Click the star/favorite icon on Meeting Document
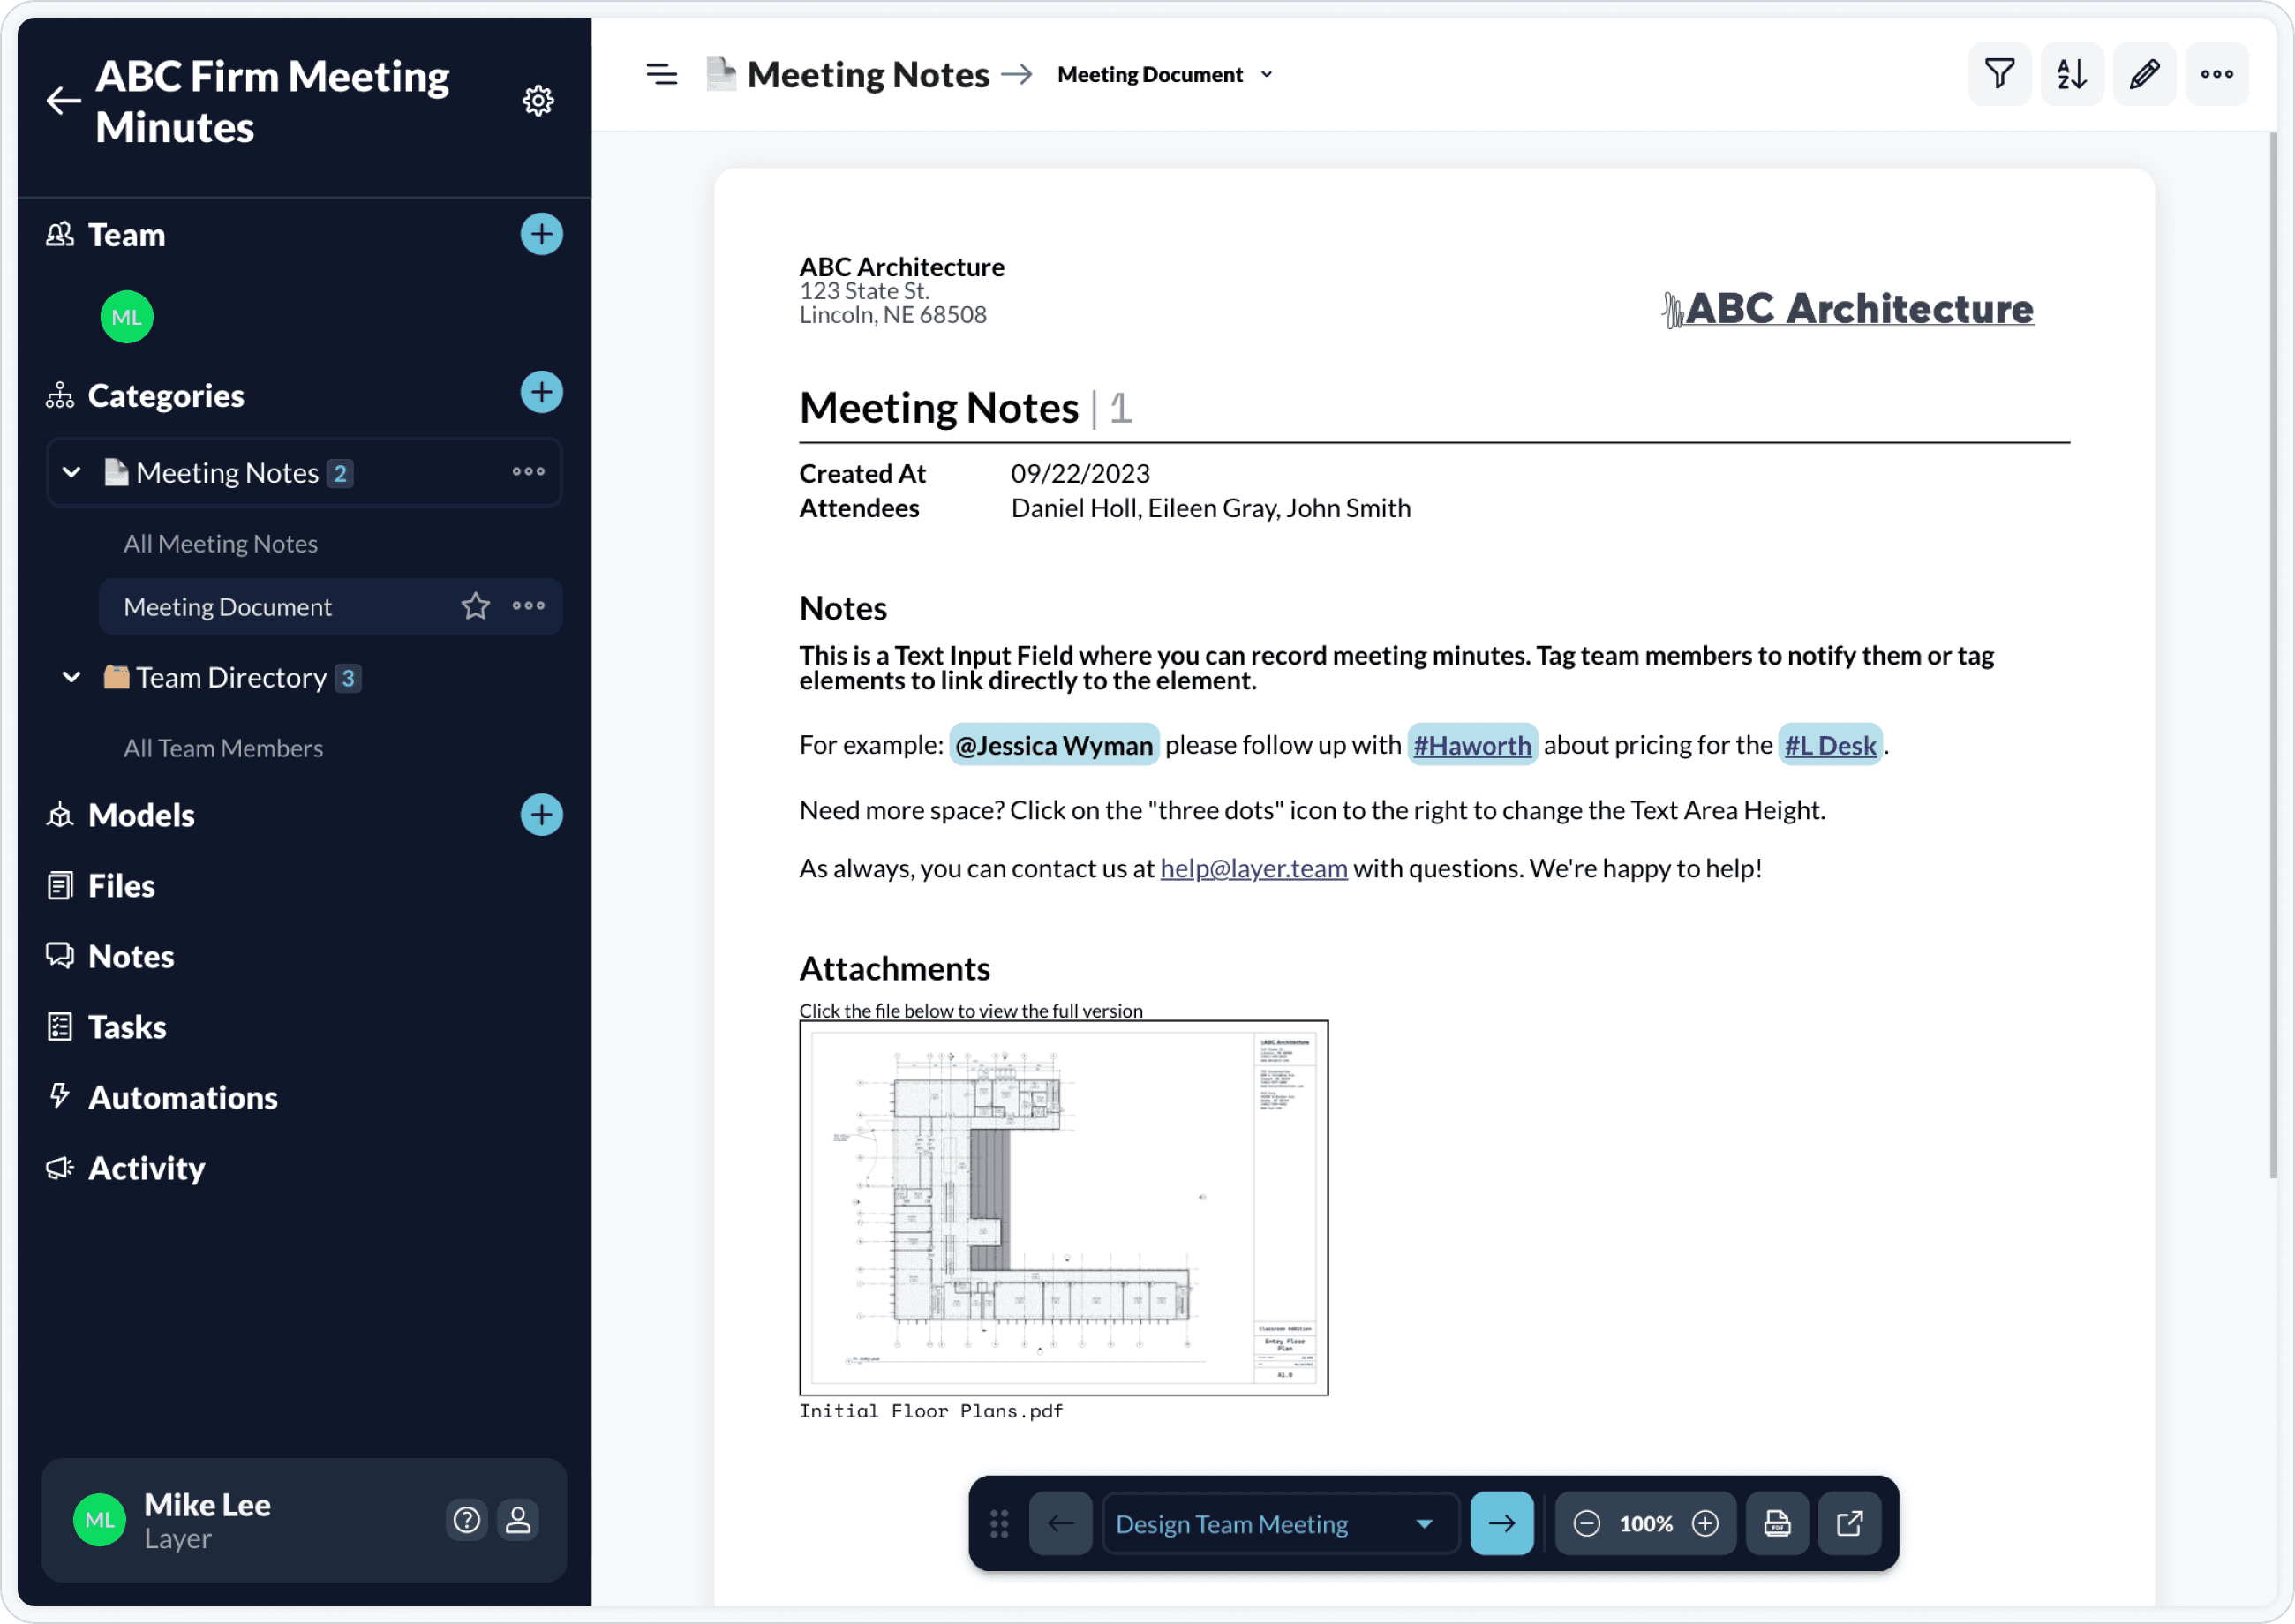 (x=475, y=606)
